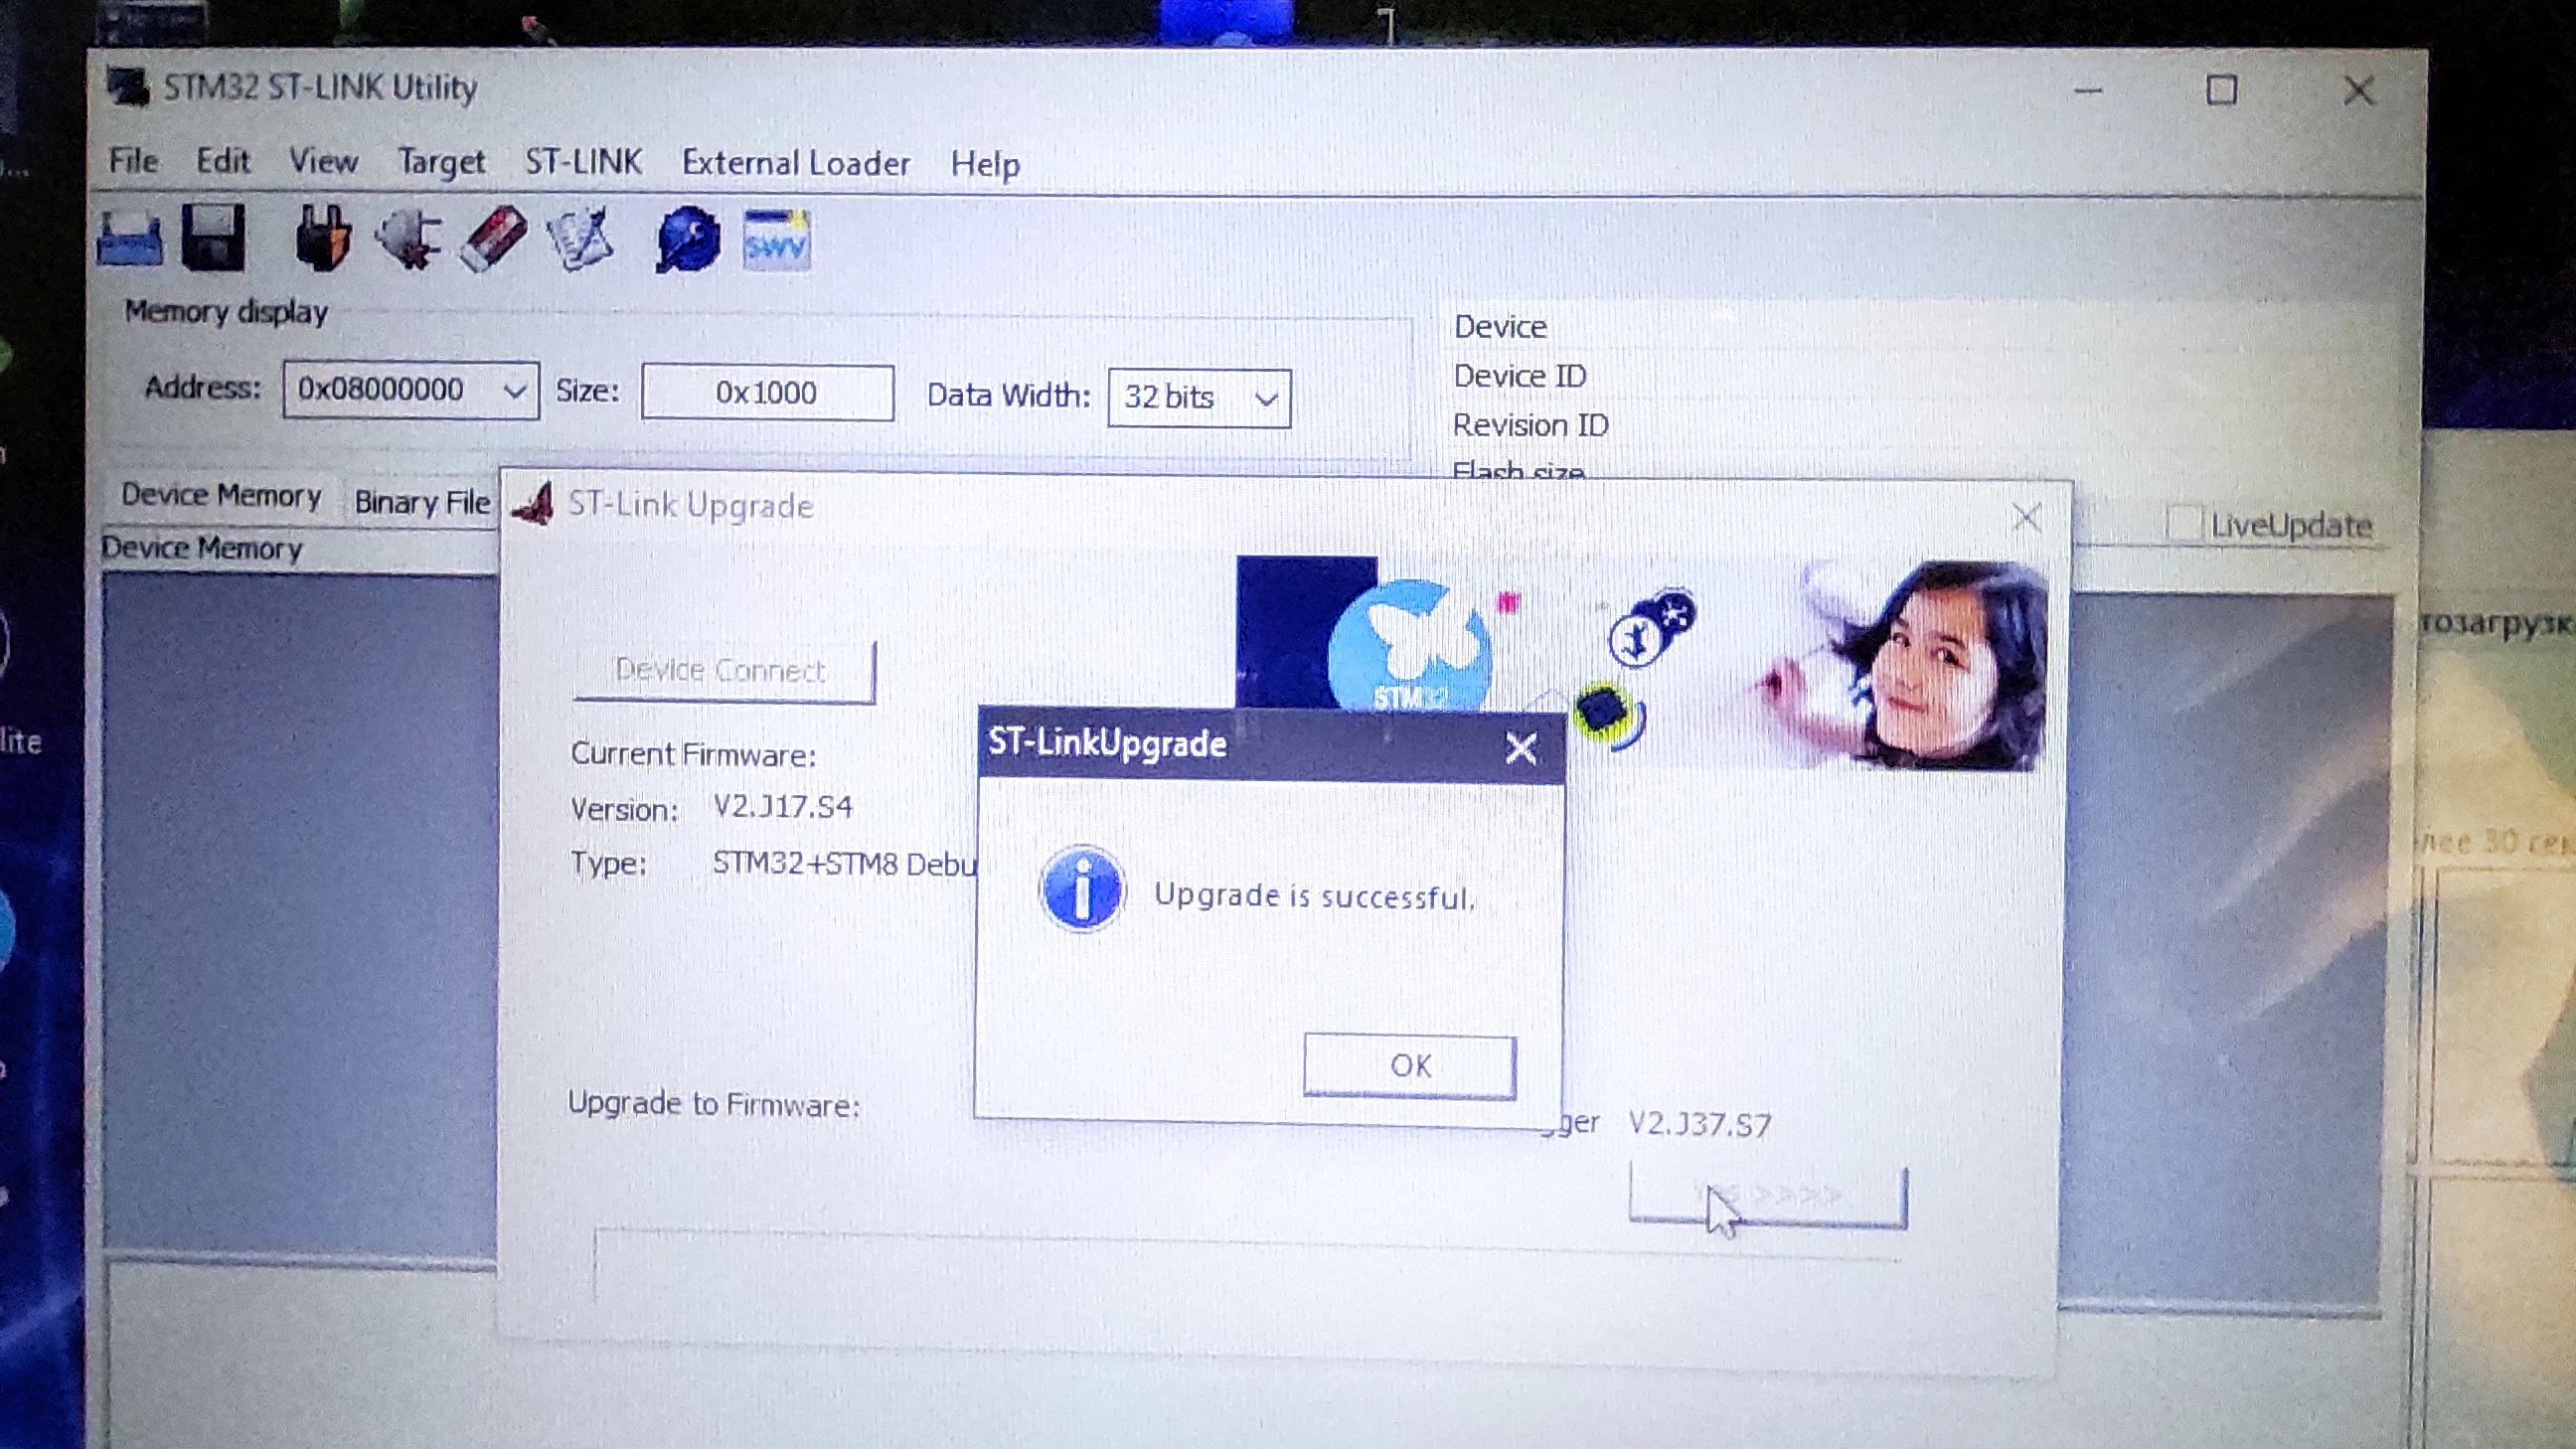This screenshot has width=2576, height=1449.
Task: Switch to the Binary File tab
Action: click(421, 502)
